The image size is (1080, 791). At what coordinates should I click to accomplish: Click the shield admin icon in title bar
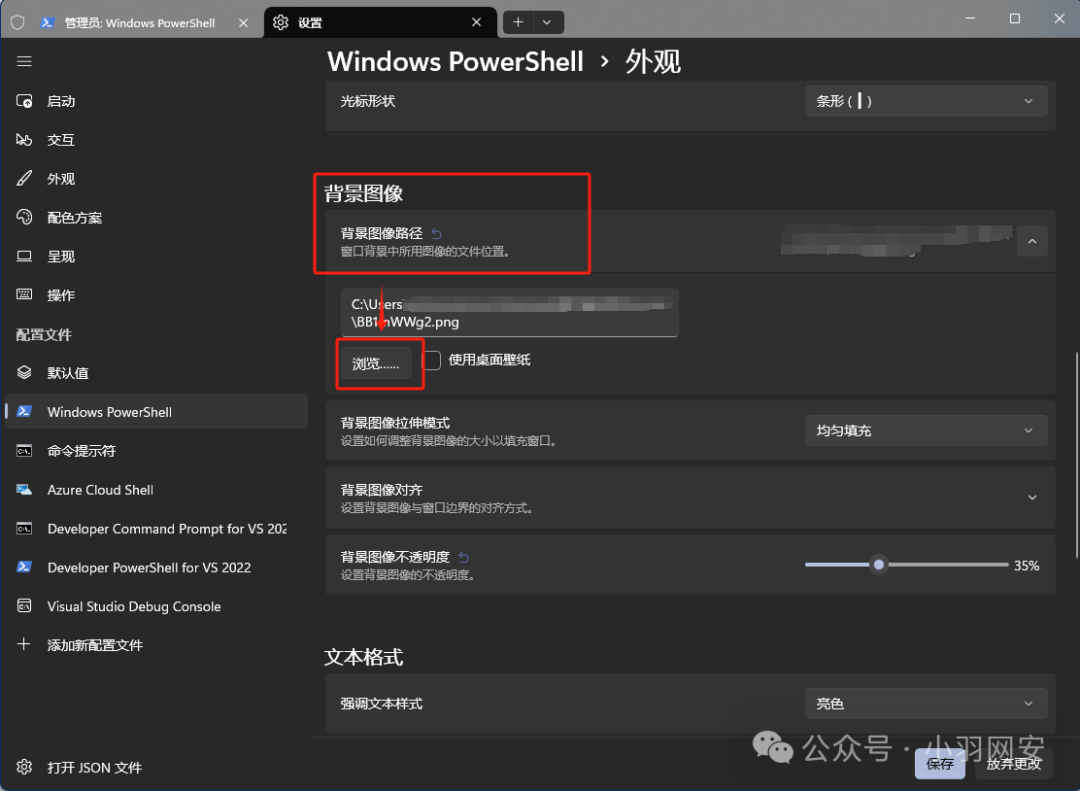click(x=17, y=23)
